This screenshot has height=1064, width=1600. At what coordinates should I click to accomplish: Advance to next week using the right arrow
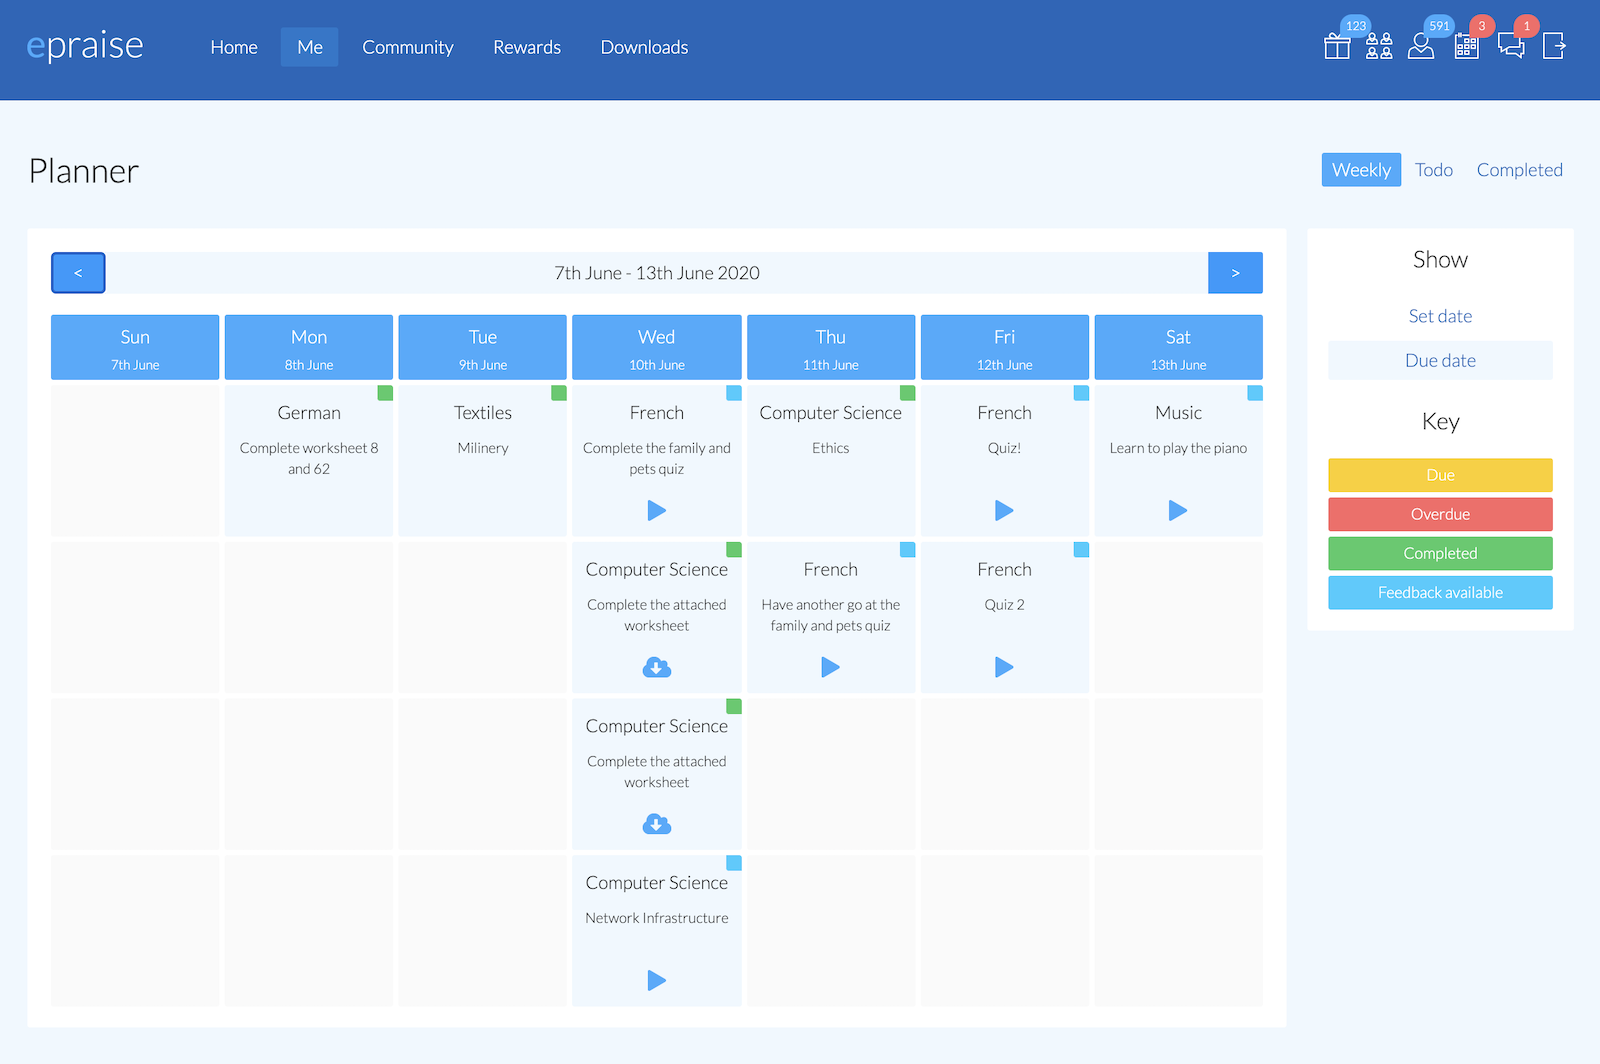(1235, 272)
